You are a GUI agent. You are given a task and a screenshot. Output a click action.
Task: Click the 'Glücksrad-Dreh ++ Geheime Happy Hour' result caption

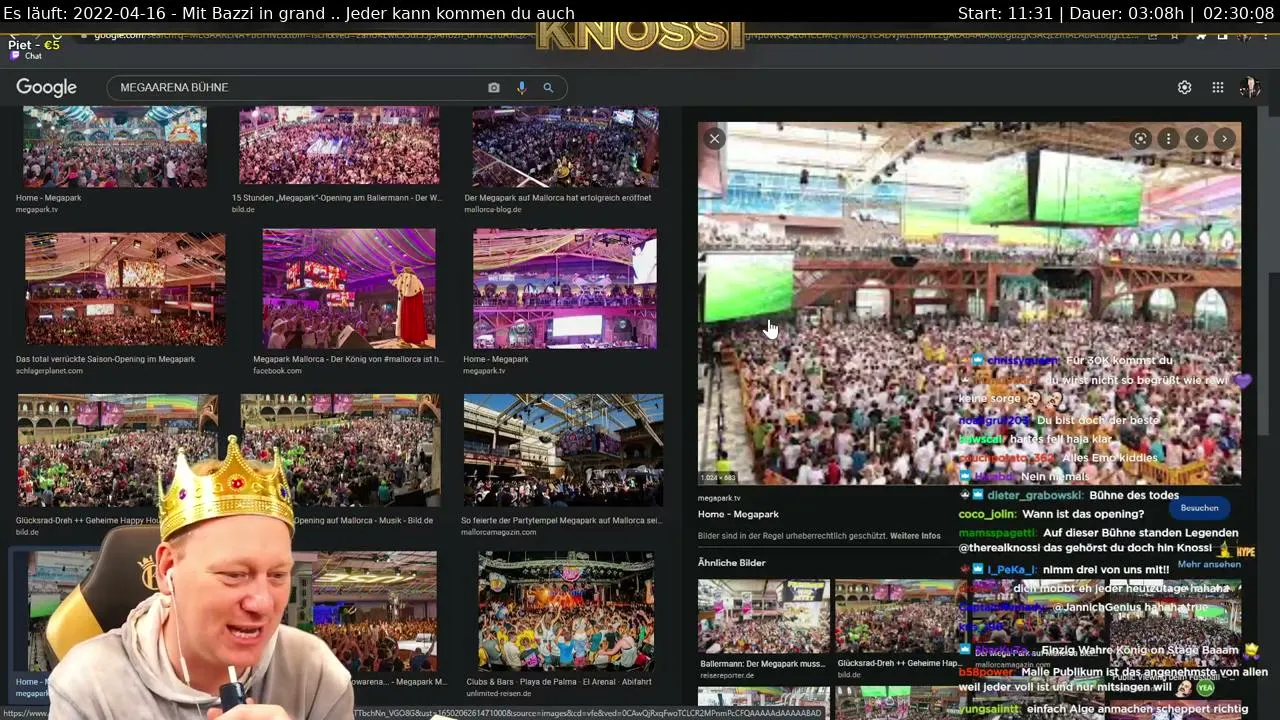coord(89,521)
